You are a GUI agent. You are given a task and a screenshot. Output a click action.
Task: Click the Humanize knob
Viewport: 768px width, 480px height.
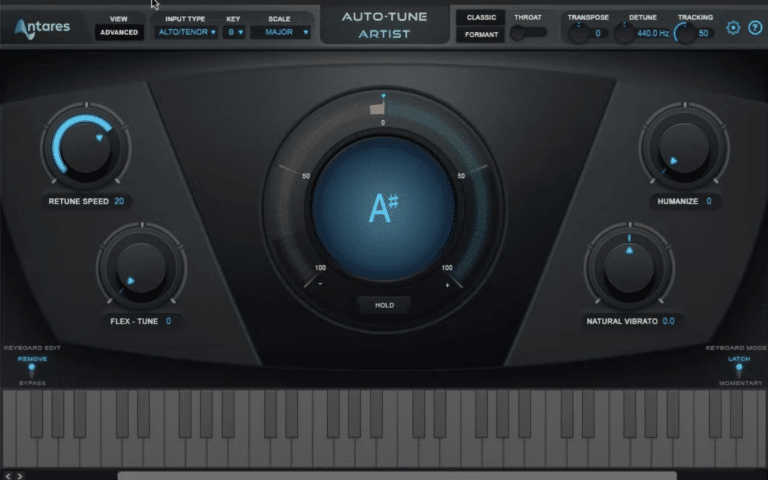click(684, 146)
